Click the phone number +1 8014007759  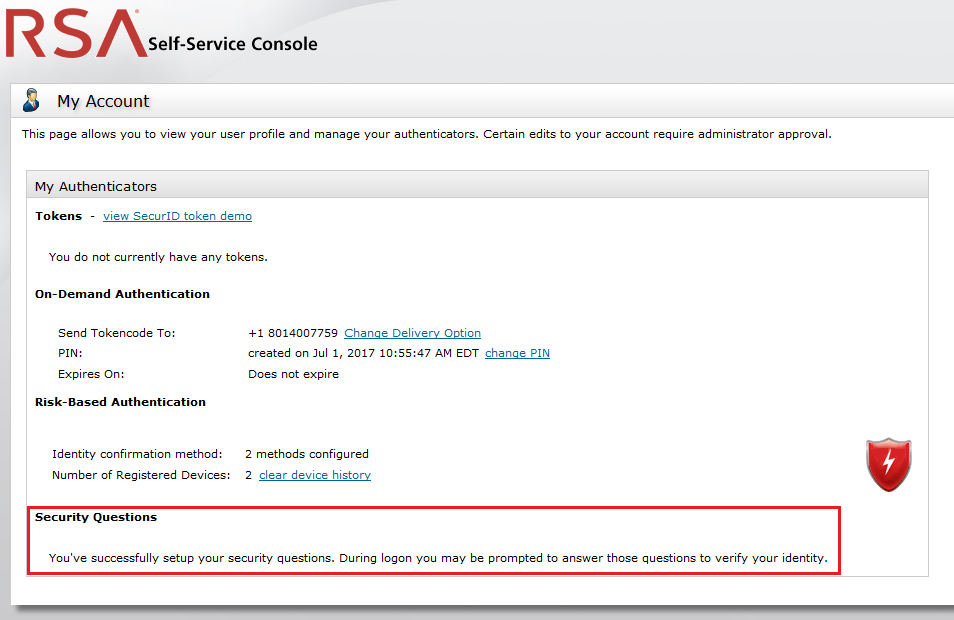293,333
